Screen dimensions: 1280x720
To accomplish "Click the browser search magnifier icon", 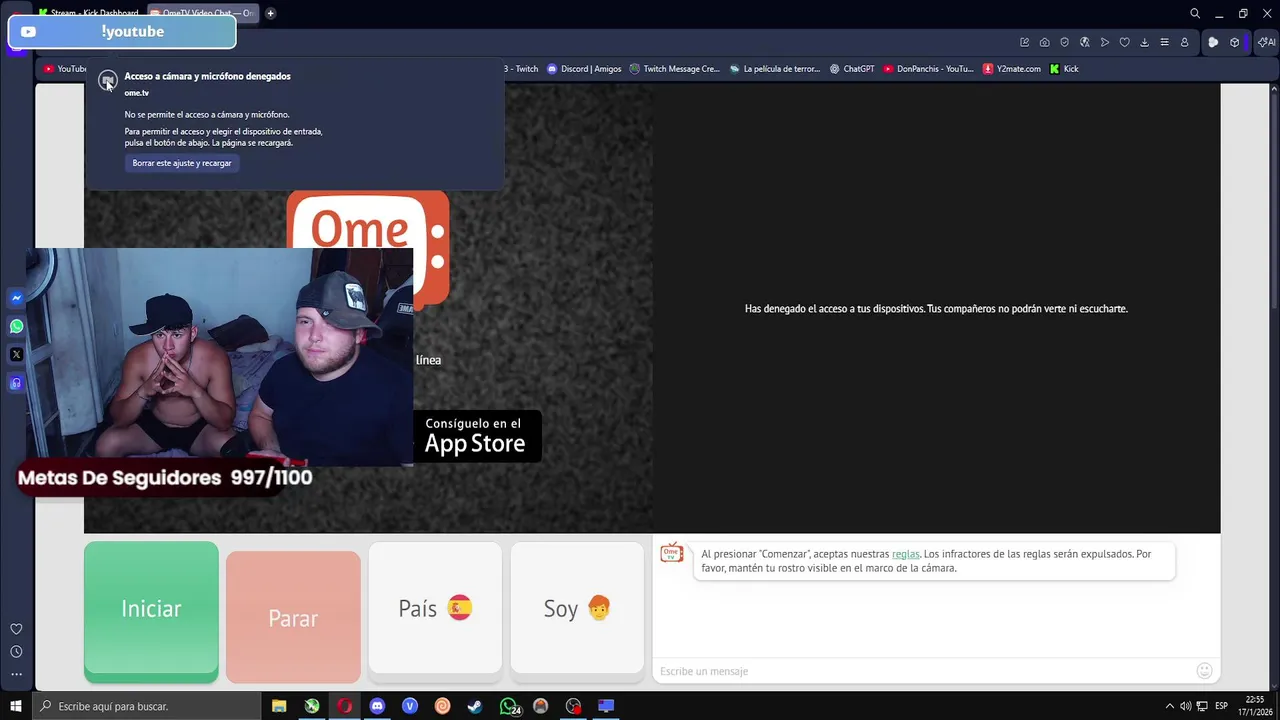I will (1194, 13).
